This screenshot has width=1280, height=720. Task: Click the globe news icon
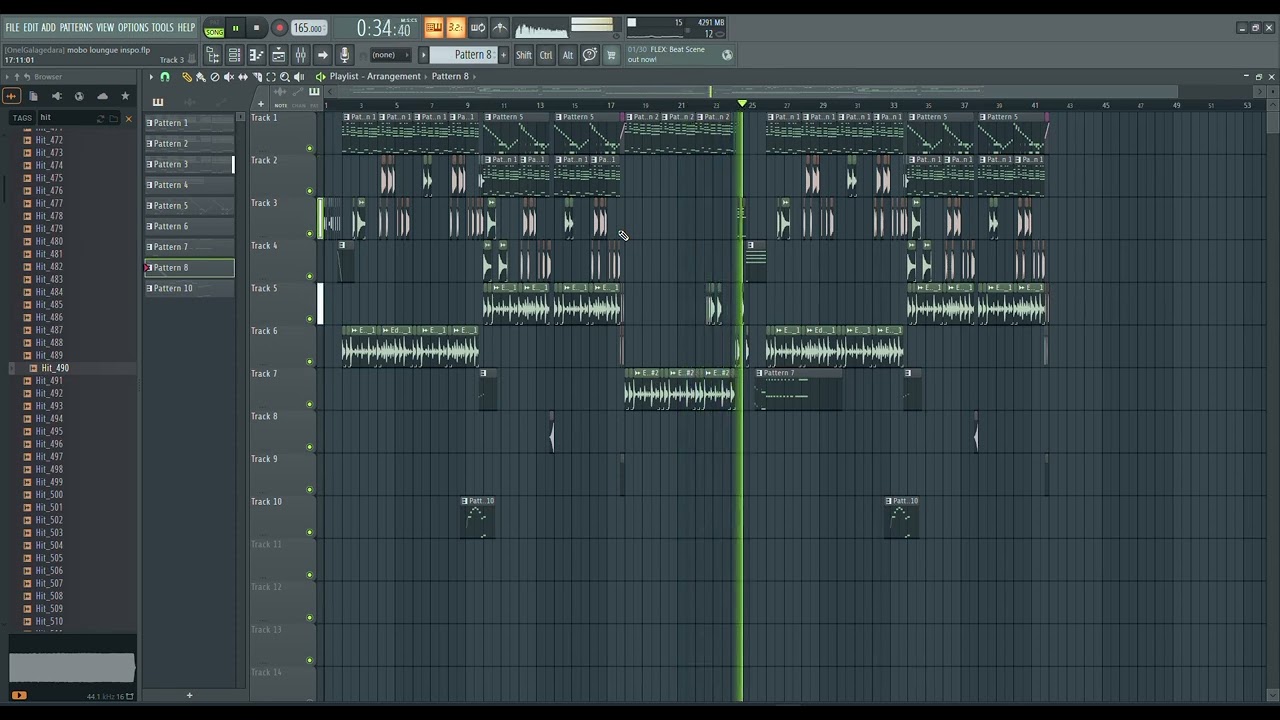pyautogui.click(x=727, y=55)
